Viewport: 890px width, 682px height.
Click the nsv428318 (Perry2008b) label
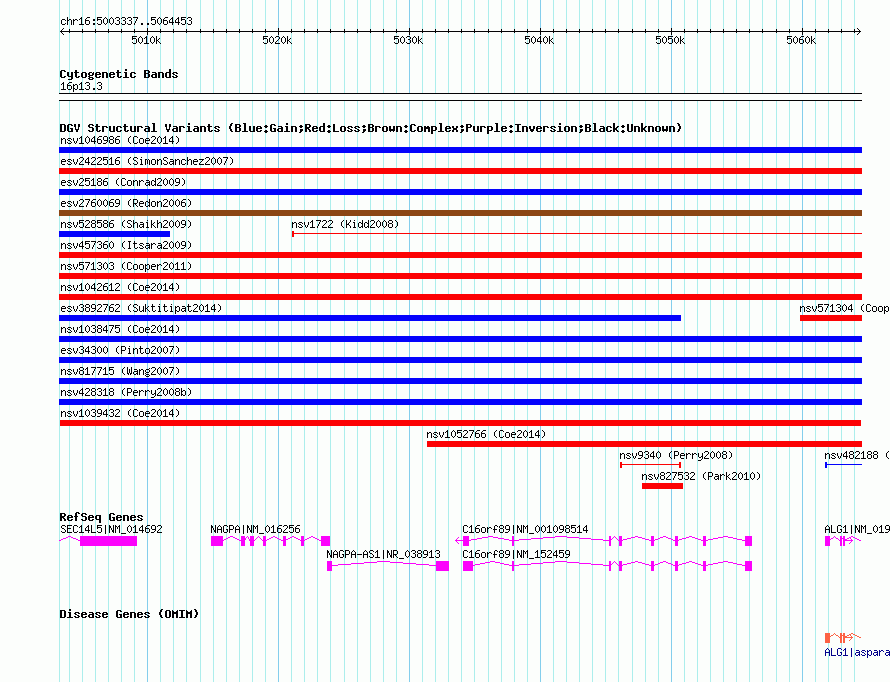click(126, 392)
